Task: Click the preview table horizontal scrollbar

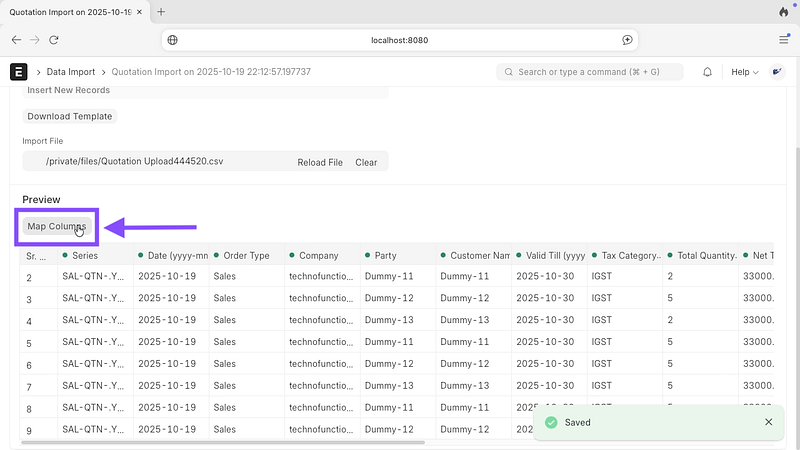Action: (x=220, y=441)
